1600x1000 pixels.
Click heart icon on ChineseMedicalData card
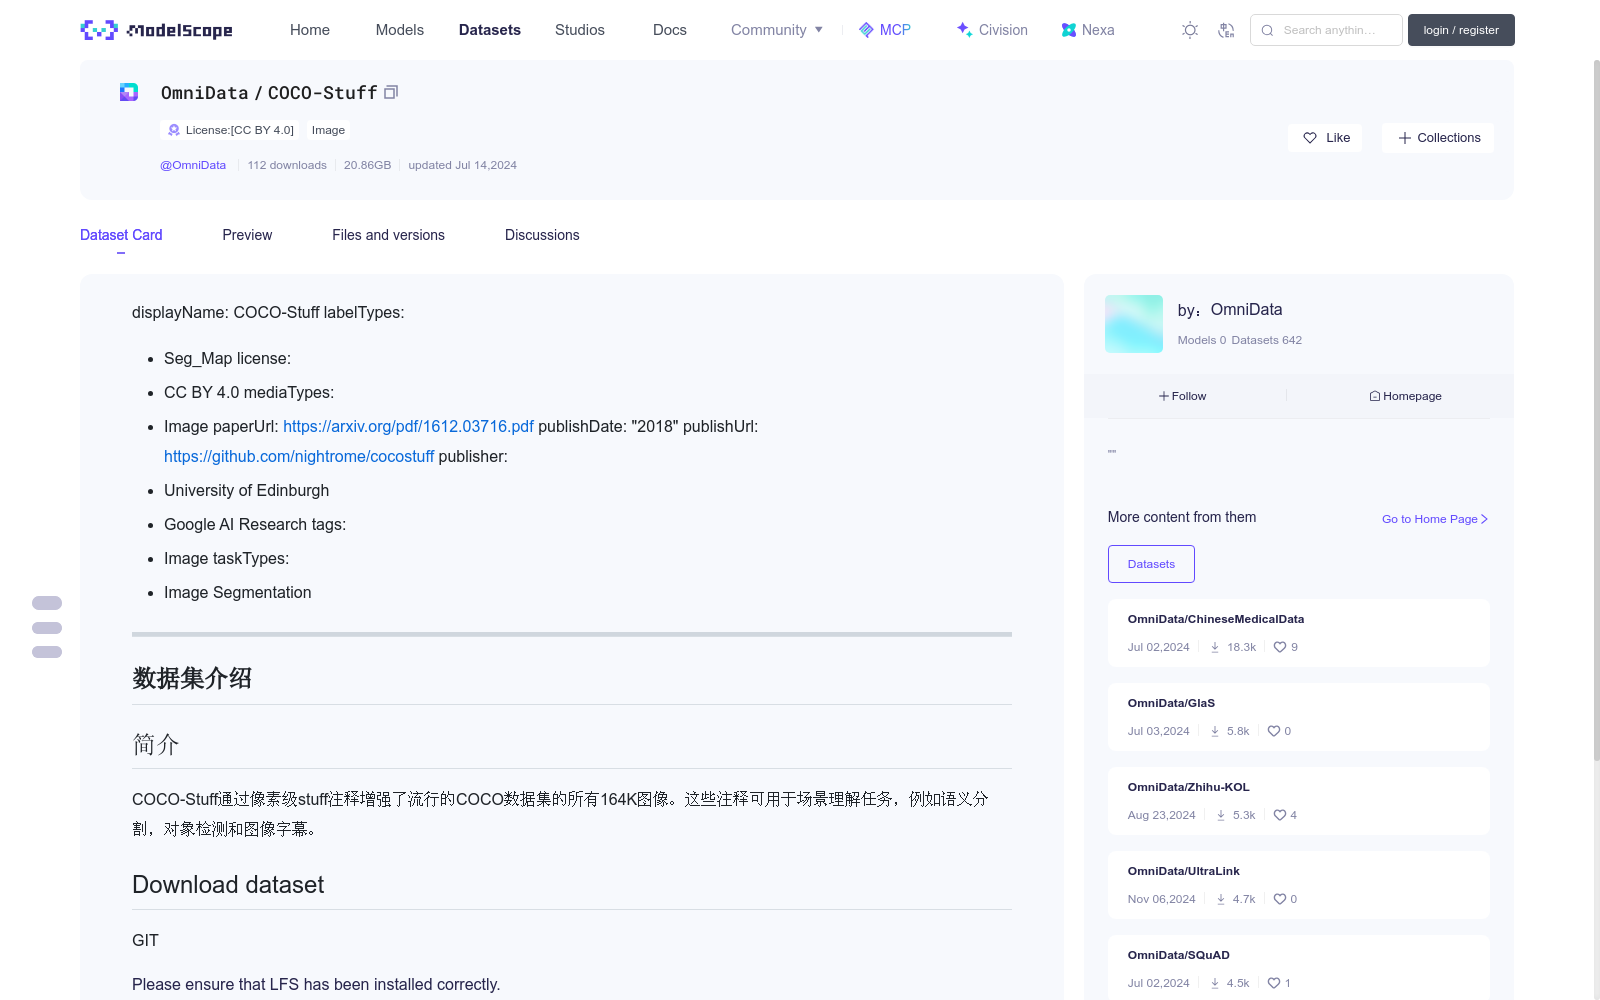(x=1280, y=647)
